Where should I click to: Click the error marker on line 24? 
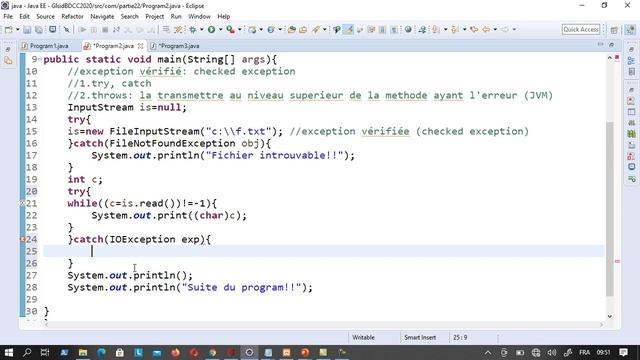tap(22, 239)
